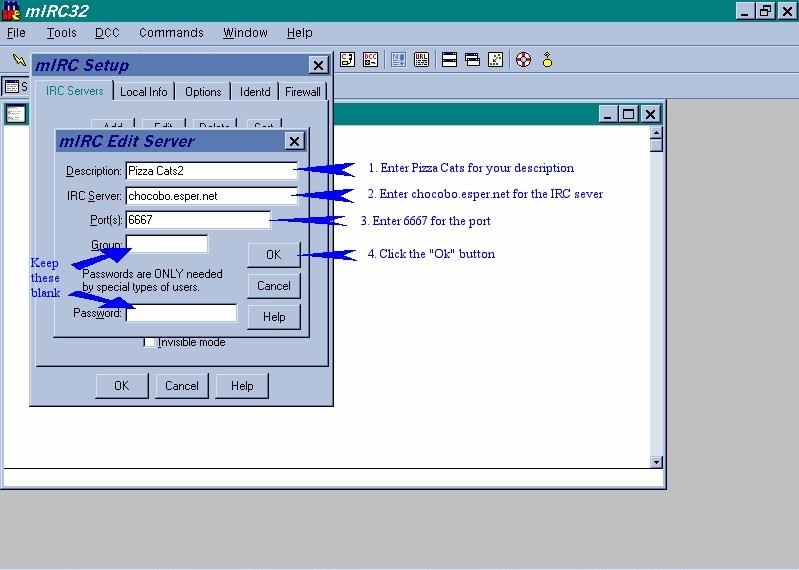Click Help in the Edit Server dialog
Screen dimensions: 799x570
coord(274,317)
